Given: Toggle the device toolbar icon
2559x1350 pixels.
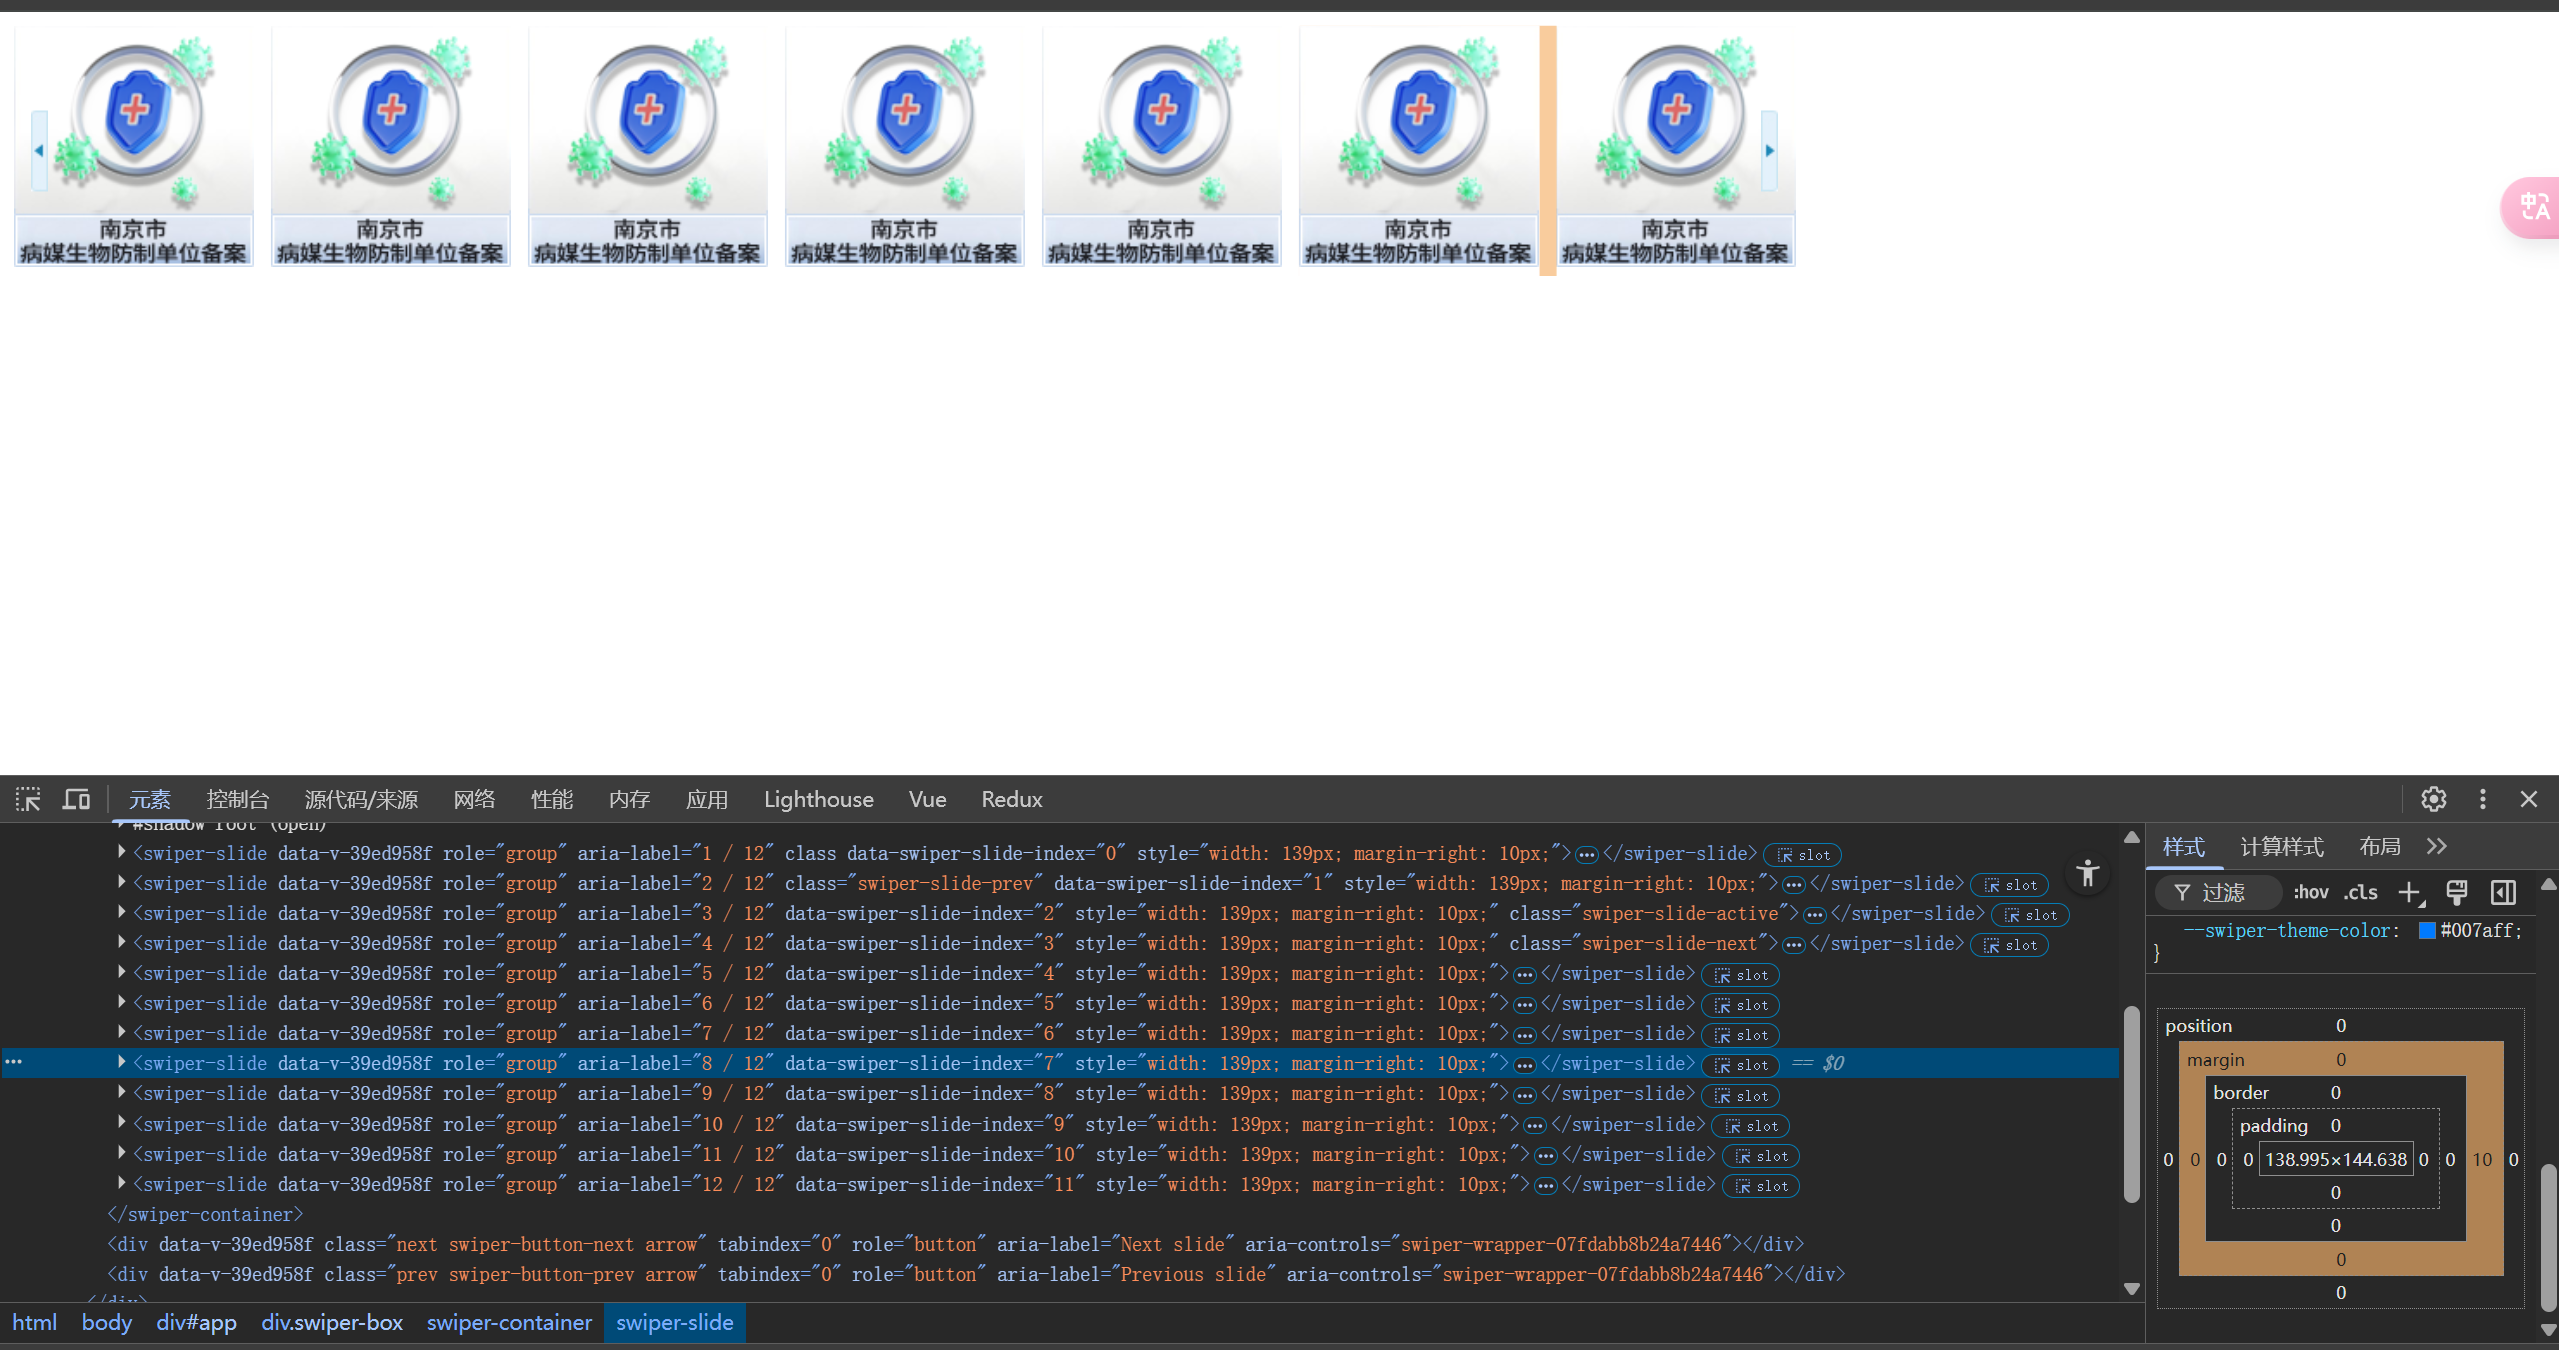Looking at the screenshot, I should [x=76, y=799].
